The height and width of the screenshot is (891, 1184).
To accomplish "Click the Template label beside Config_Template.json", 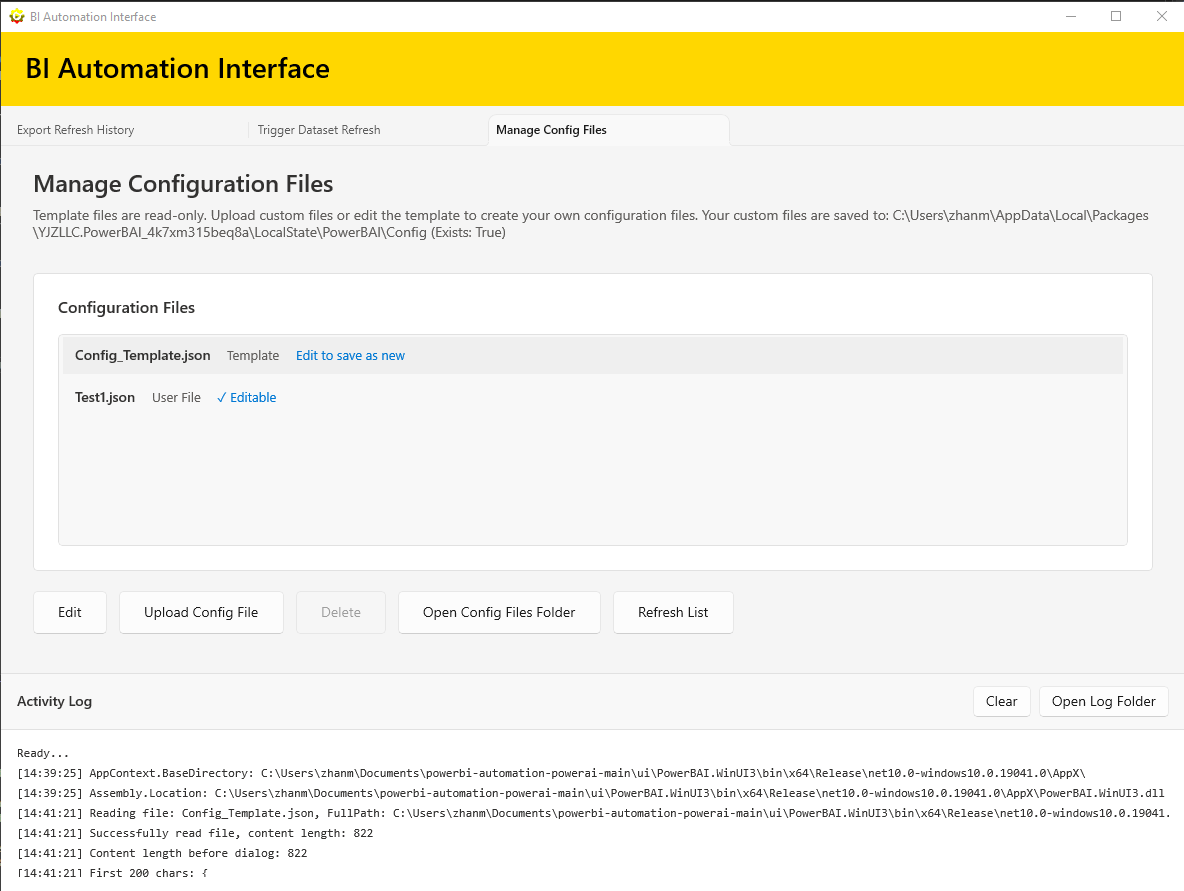I will click(253, 355).
